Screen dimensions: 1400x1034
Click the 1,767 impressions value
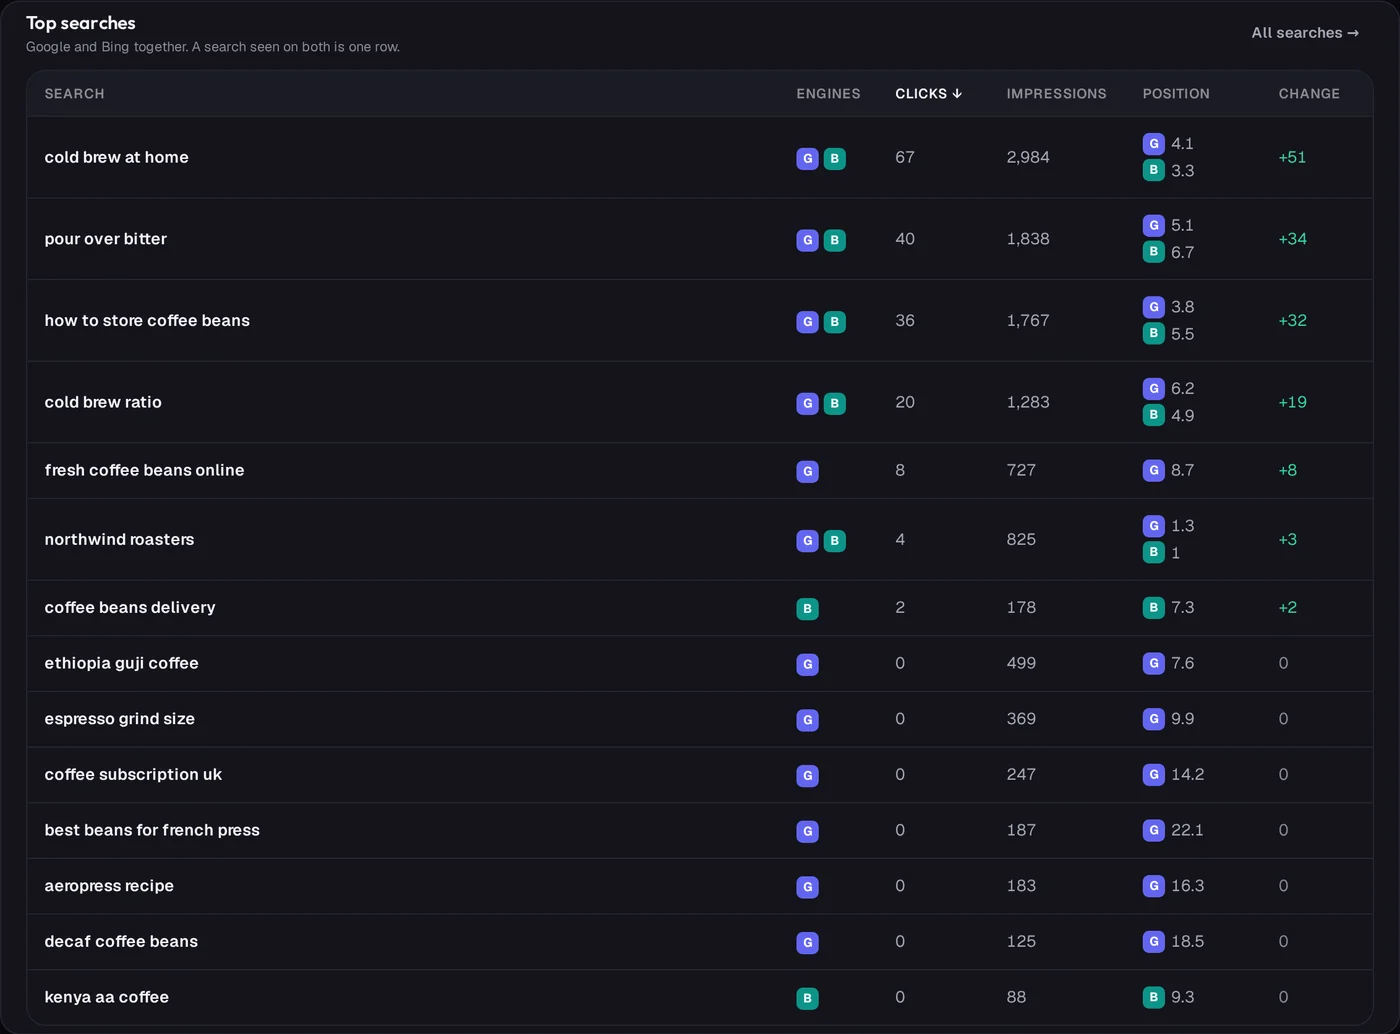[1028, 321]
